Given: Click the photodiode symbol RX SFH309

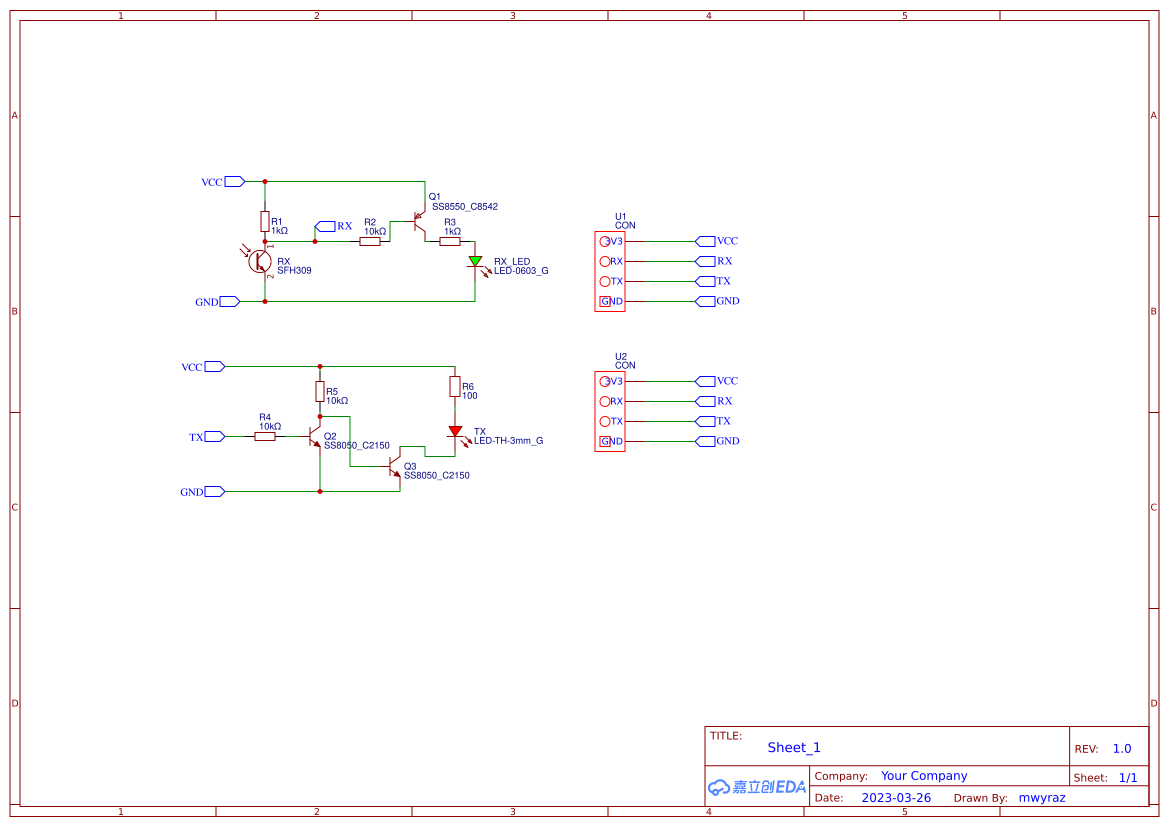Looking at the screenshot, I should point(258,262).
